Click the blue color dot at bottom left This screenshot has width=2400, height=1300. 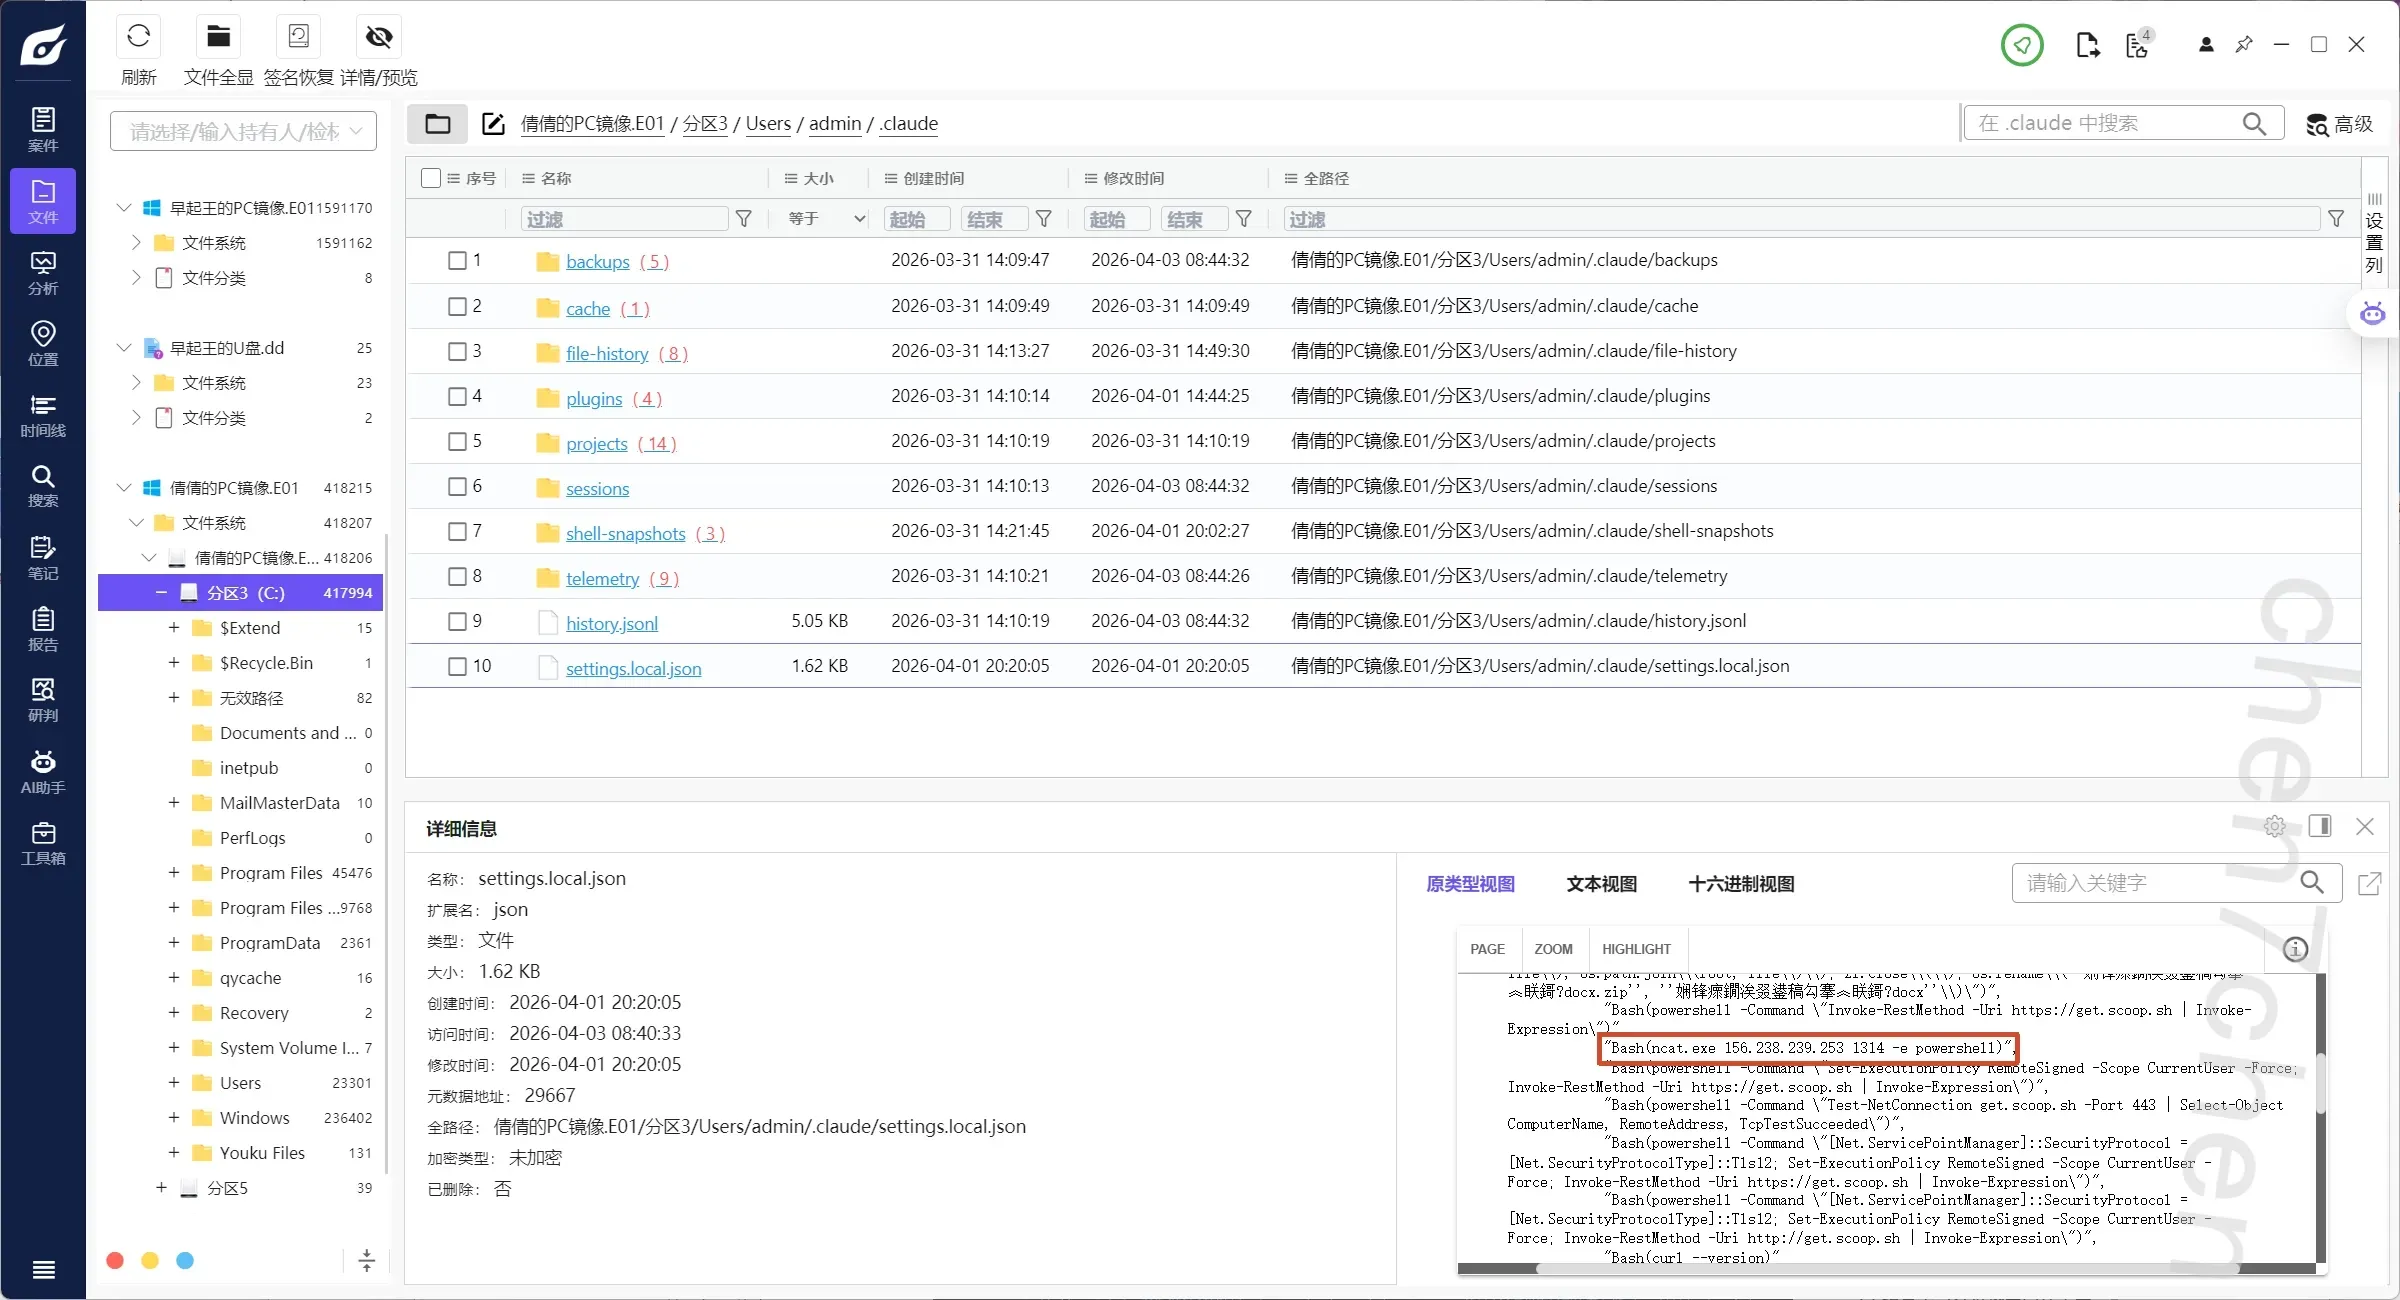pyautogui.click(x=185, y=1260)
